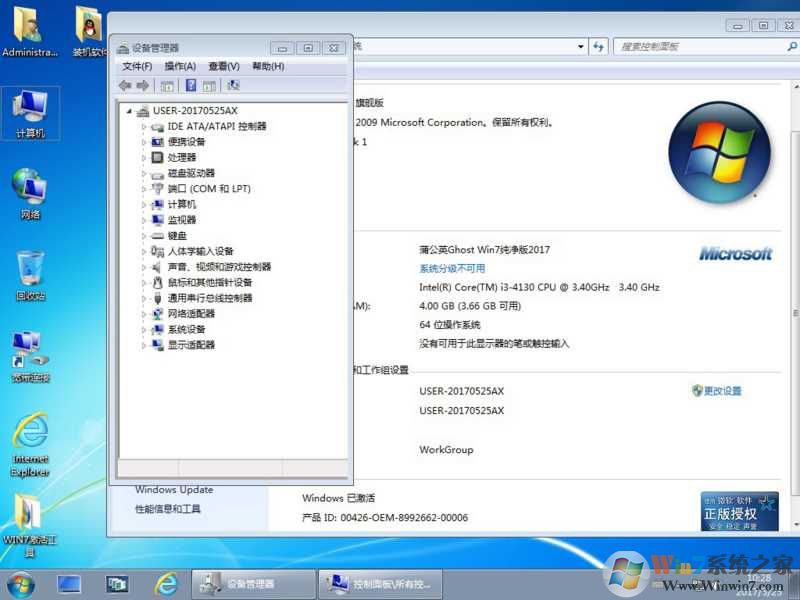Select the 声音、视频和游戏控制器 speaker icon

point(158,267)
